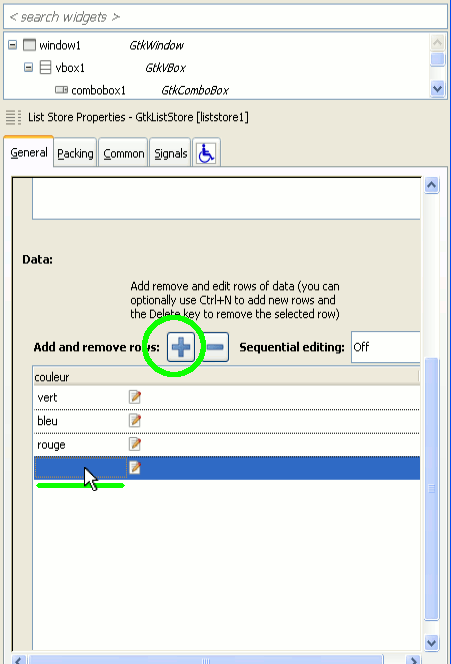This screenshot has width=451, height=664.
Task: Click properties panel scroll down arrow
Action: tap(432, 642)
